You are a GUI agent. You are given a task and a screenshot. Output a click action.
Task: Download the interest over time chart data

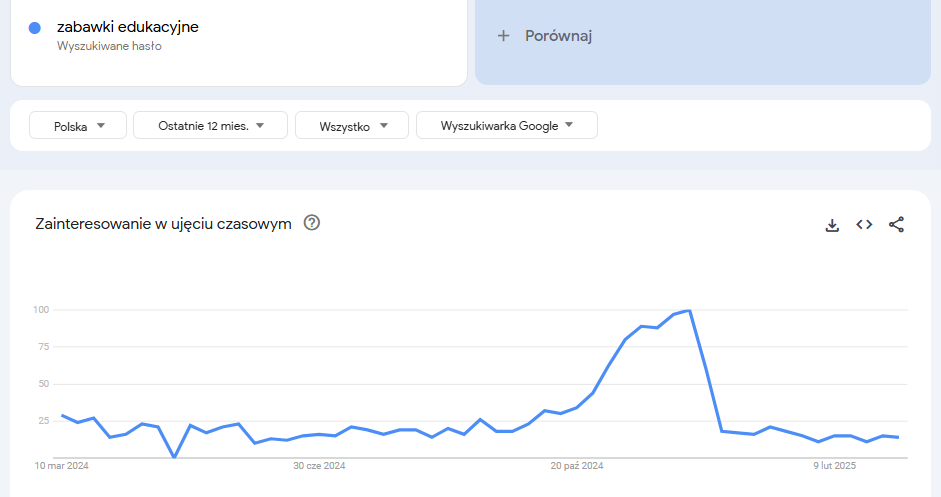(x=832, y=225)
